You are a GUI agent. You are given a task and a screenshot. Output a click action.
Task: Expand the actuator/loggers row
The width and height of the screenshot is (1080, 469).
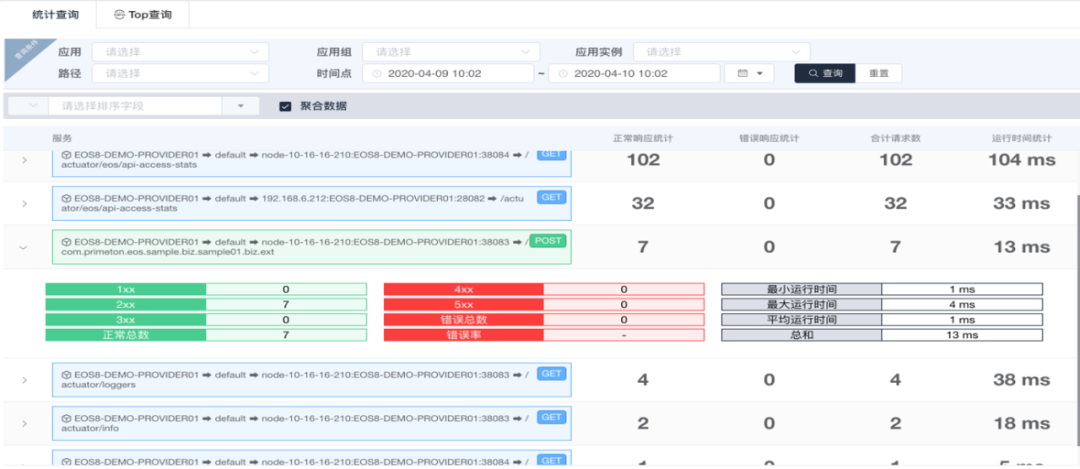coord(25,380)
